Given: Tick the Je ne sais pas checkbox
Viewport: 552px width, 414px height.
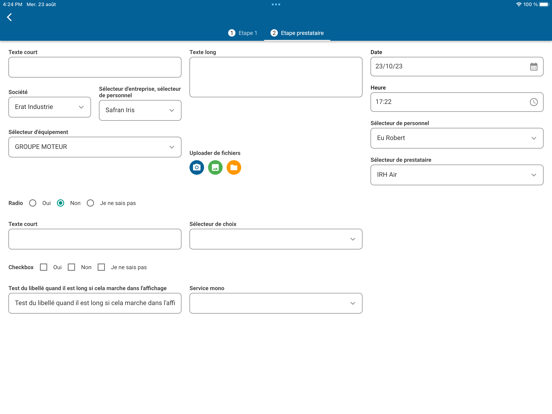Looking at the screenshot, I should click(101, 267).
